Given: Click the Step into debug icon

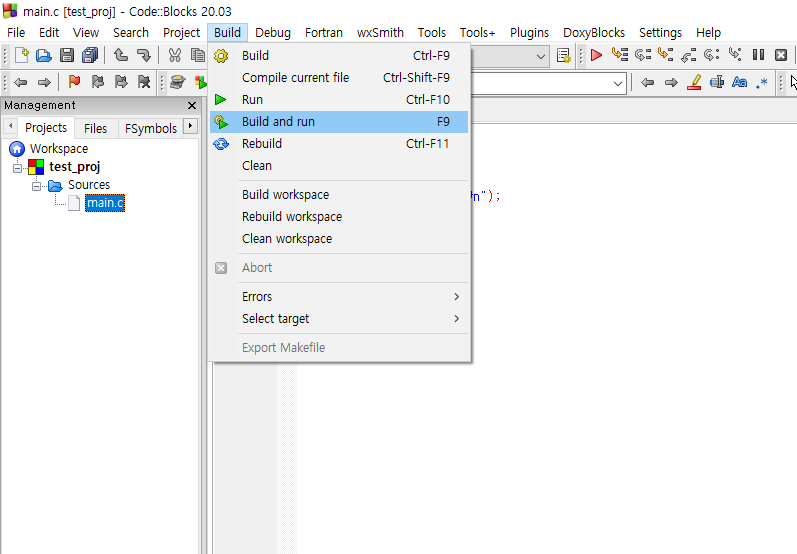Looking at the screenshot, I should pyautogui.click(x=665, y=54).
